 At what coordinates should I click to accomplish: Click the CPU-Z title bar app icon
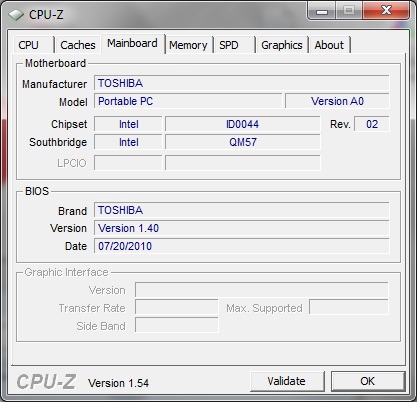(15, 15)
